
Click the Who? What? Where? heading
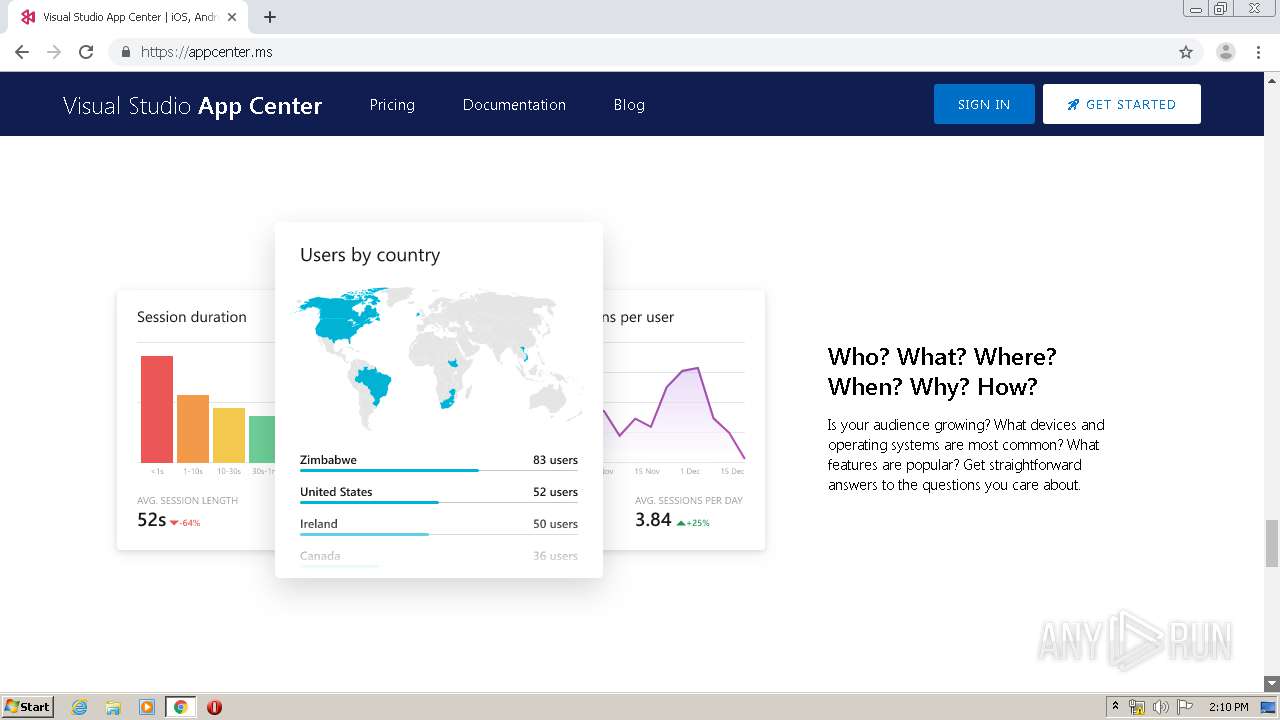click(x=942, y=372)
